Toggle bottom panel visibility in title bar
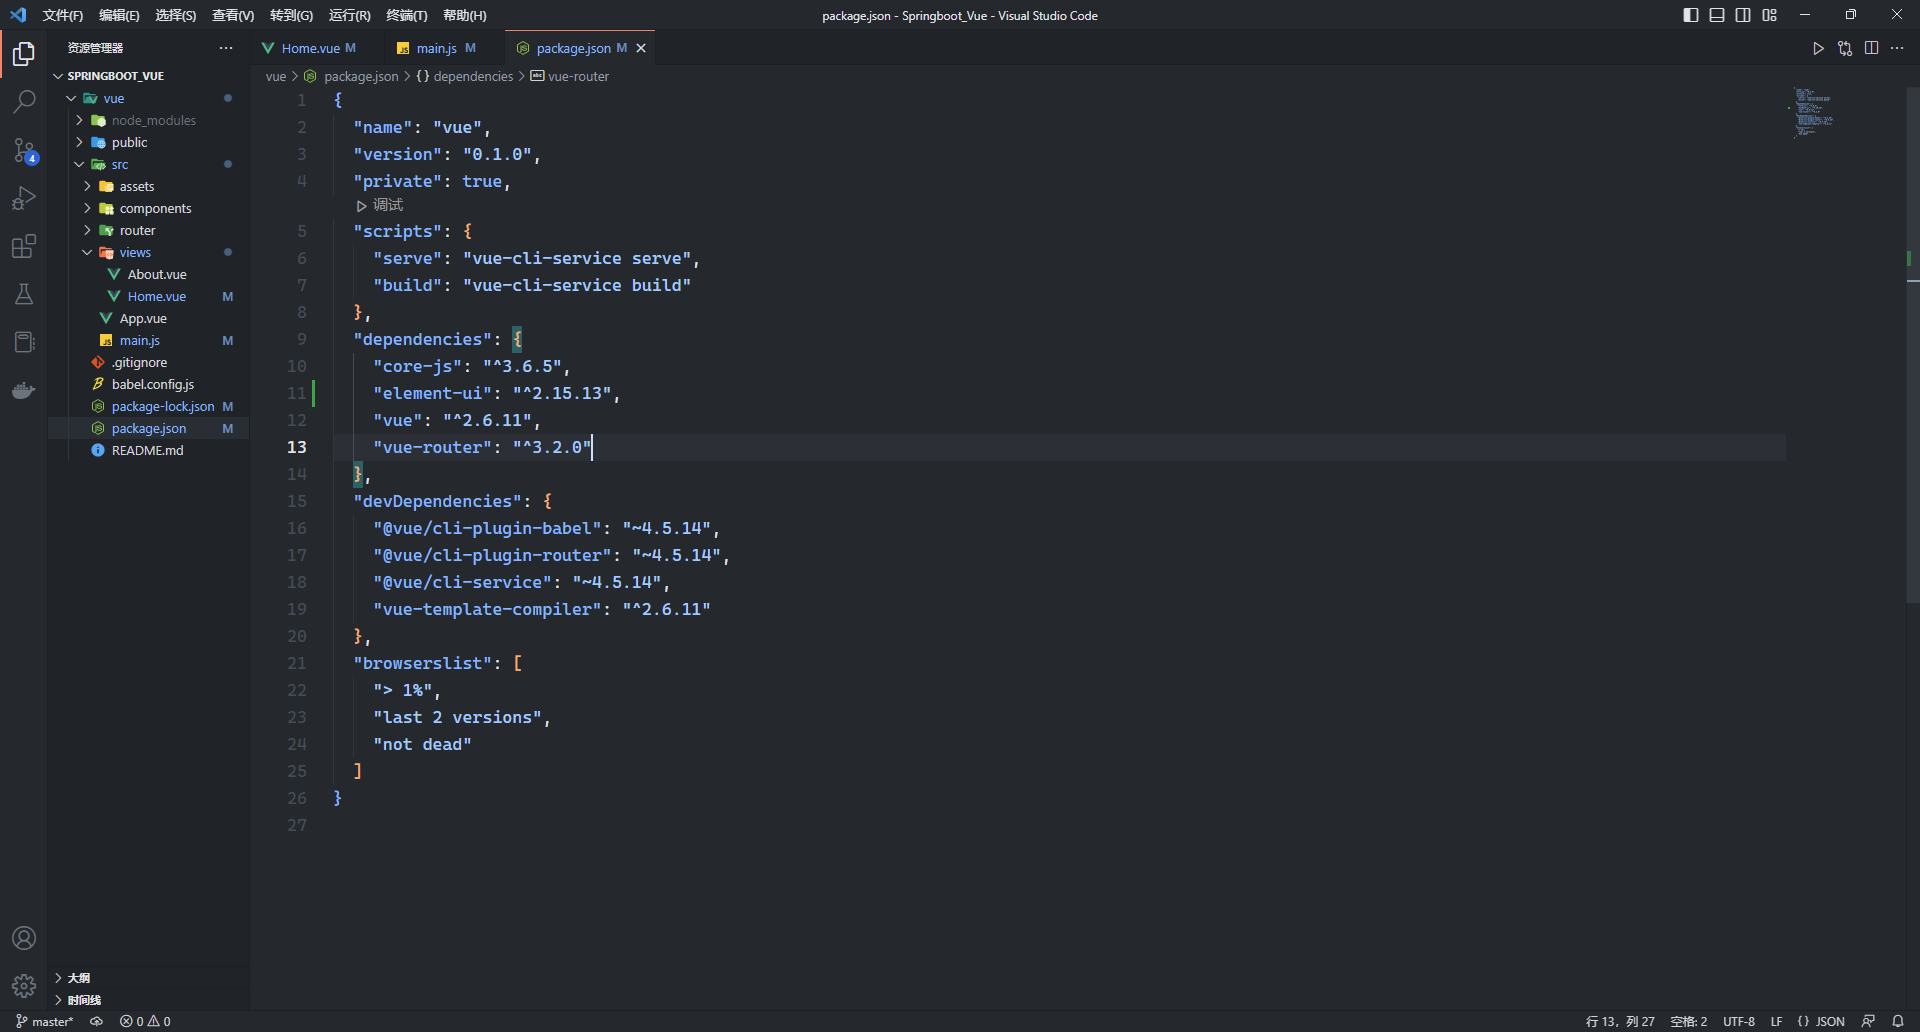 click(1717, 15)
